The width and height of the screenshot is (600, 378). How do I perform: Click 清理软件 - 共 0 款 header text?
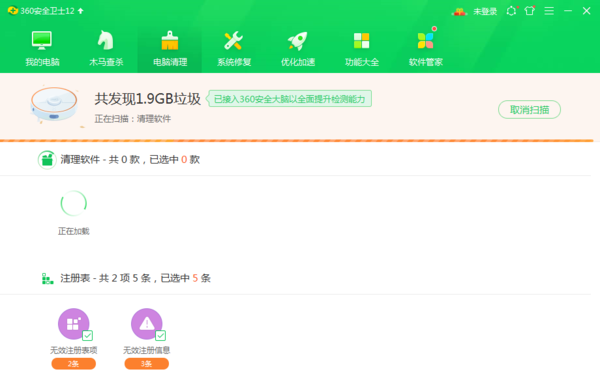130,160
